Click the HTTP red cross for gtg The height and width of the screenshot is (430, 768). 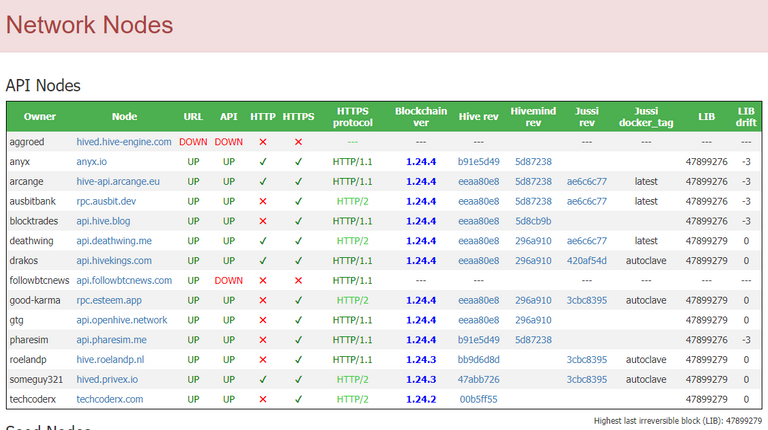(263, 320)
